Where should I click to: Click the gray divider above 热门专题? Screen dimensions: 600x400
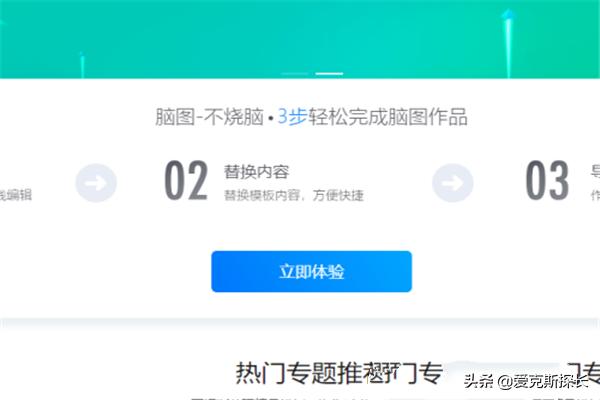click(300, 322)
